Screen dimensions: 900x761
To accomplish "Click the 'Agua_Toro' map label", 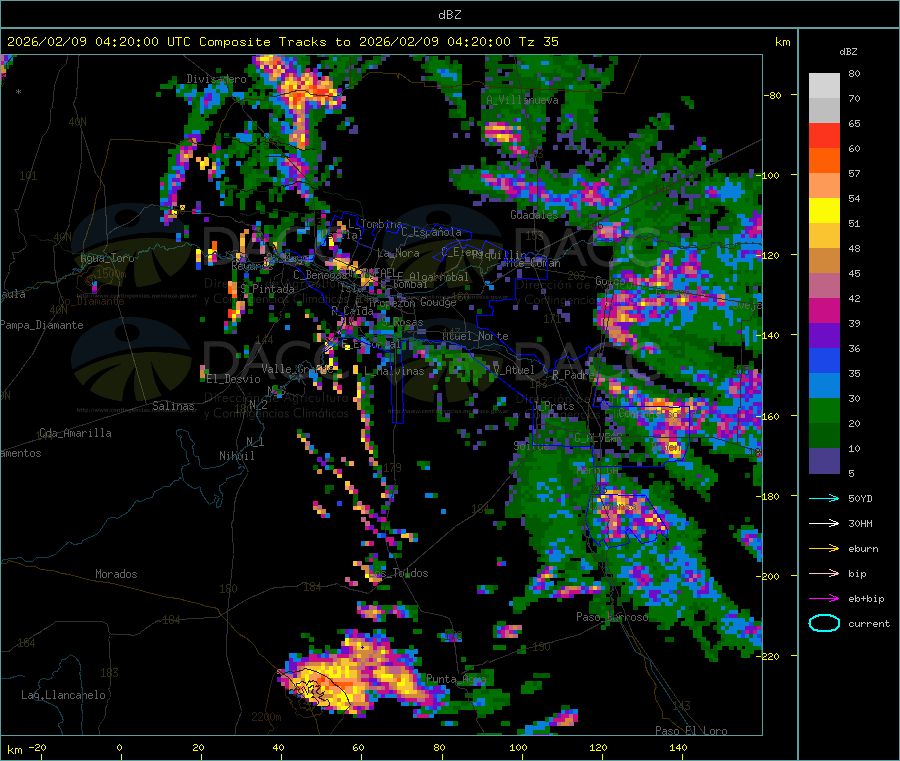I will click(x=107, y=258).
